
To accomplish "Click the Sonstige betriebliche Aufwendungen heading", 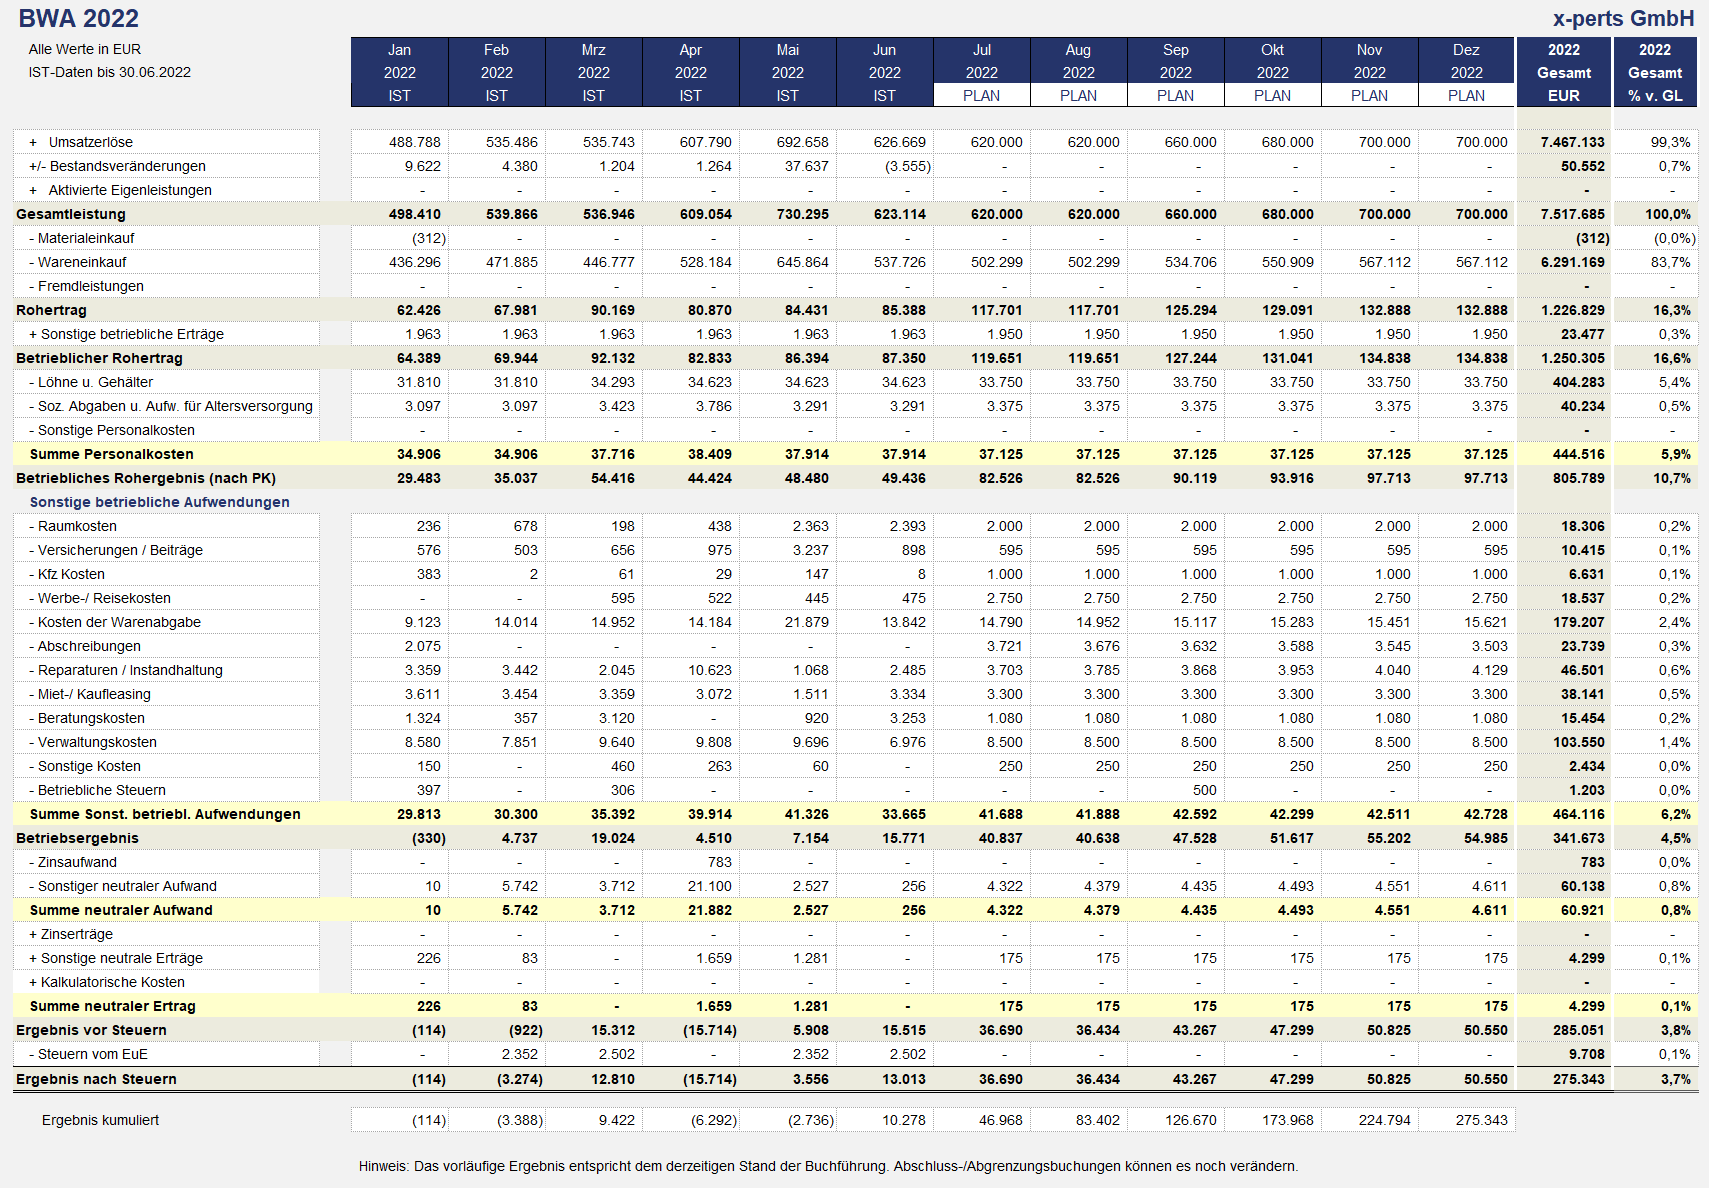I will [x=160, y=502].
